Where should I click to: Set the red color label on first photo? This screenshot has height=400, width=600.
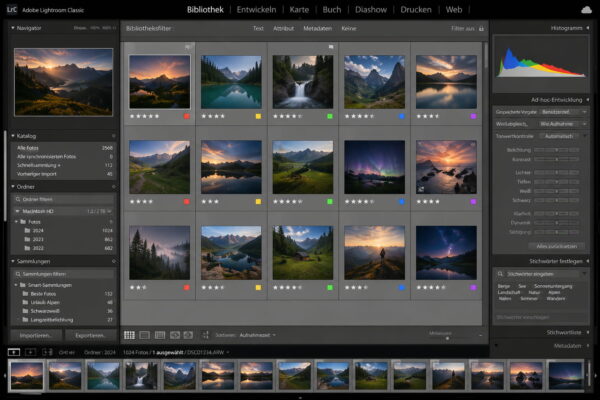[187, 116]
